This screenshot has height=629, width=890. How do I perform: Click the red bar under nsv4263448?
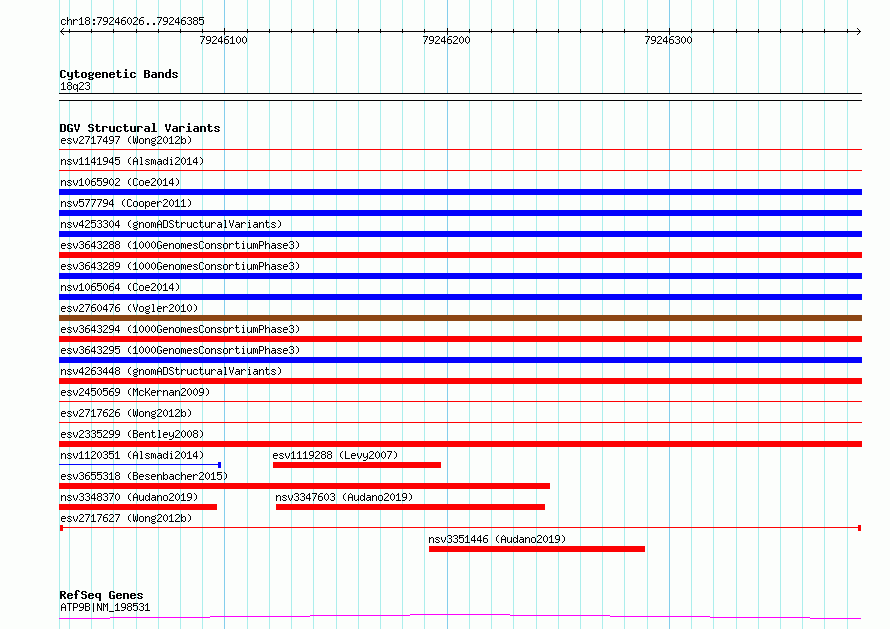tap(460, 381)
